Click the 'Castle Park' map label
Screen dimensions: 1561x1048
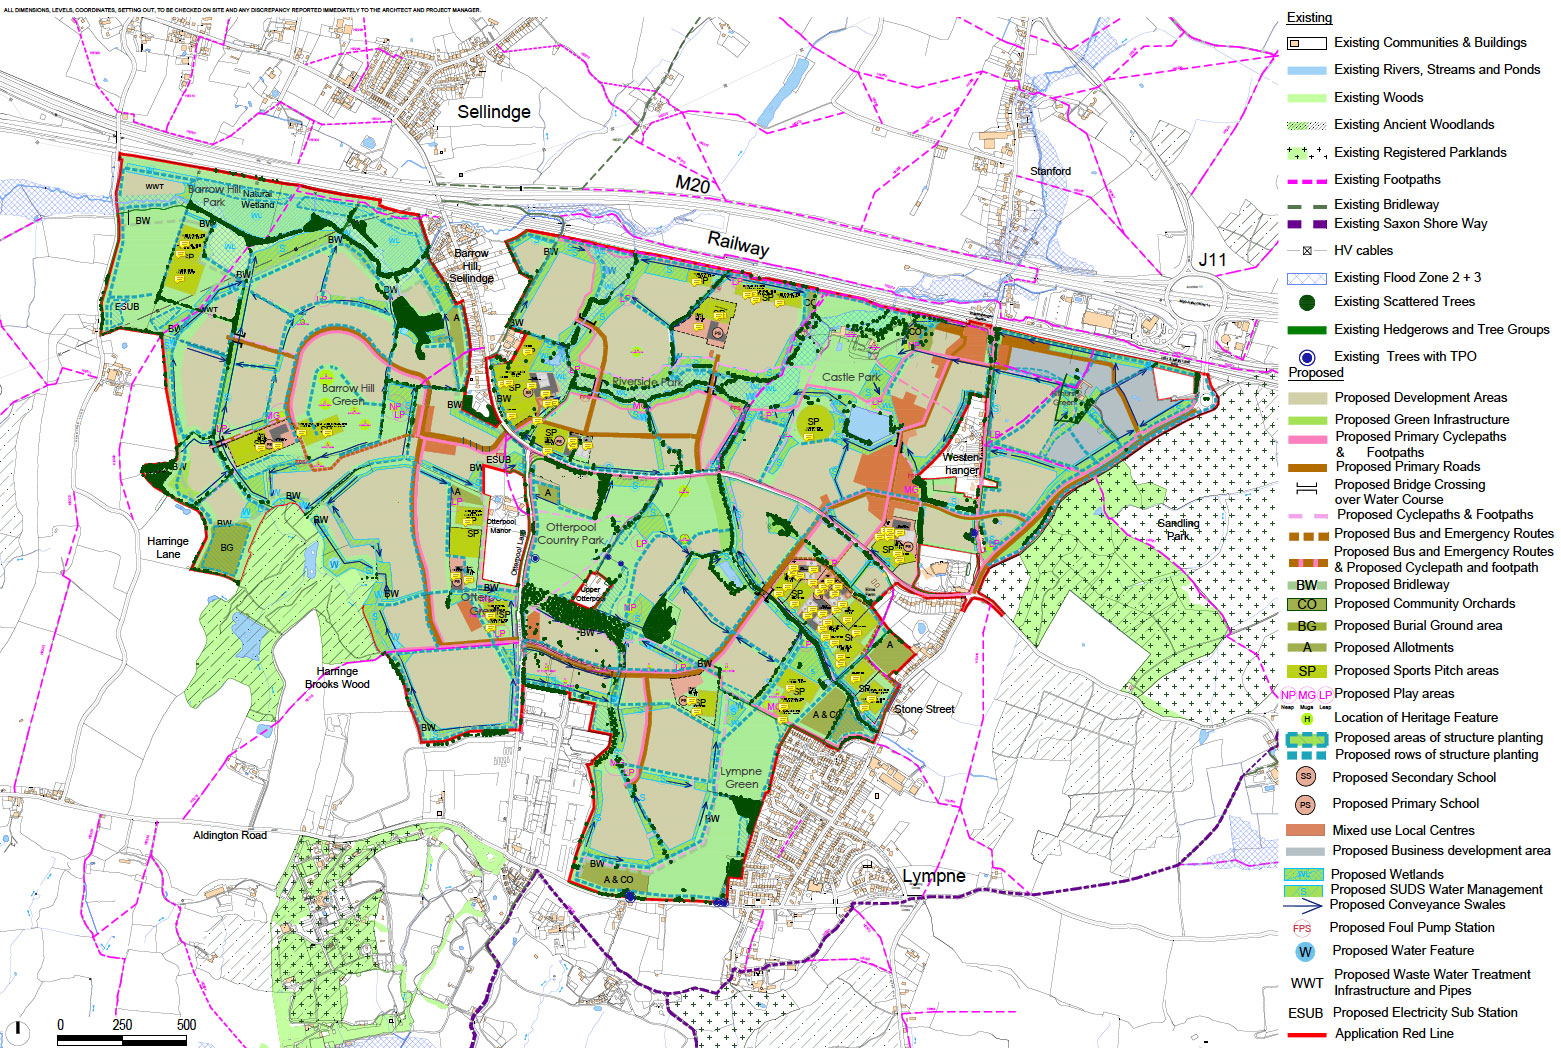click(851, 377)
